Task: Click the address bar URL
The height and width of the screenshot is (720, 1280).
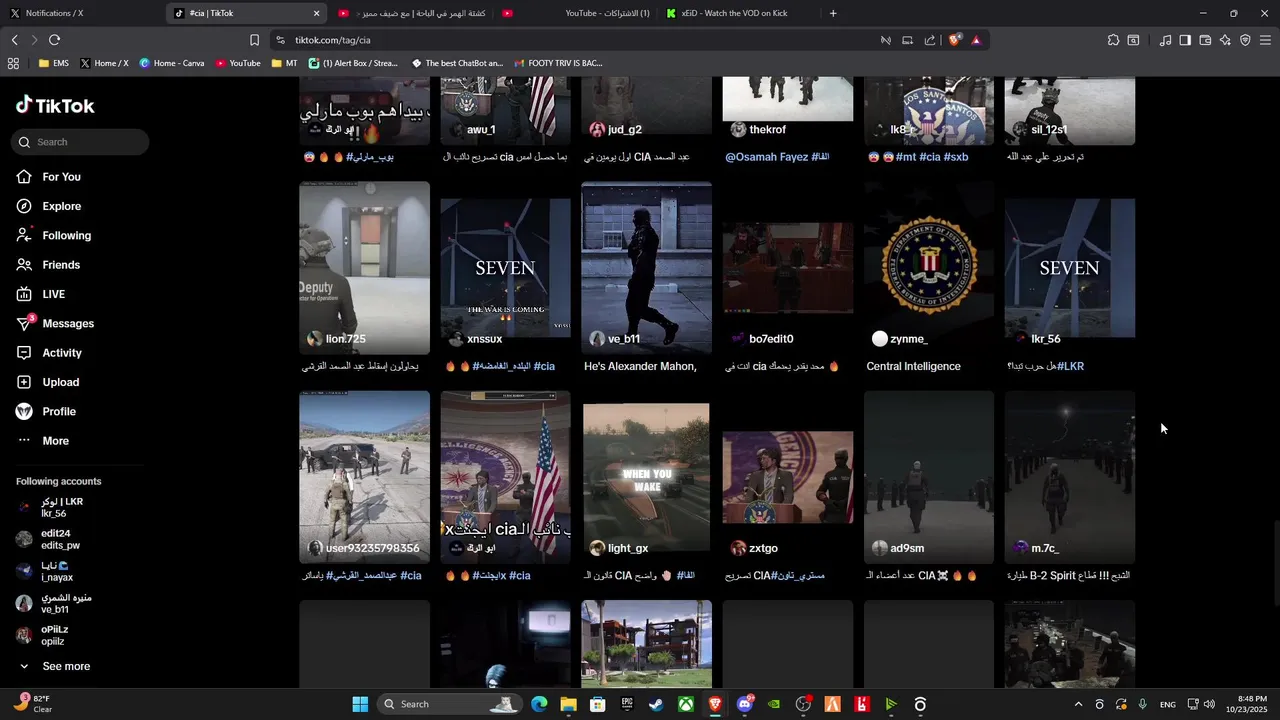Action: (332, 40)
